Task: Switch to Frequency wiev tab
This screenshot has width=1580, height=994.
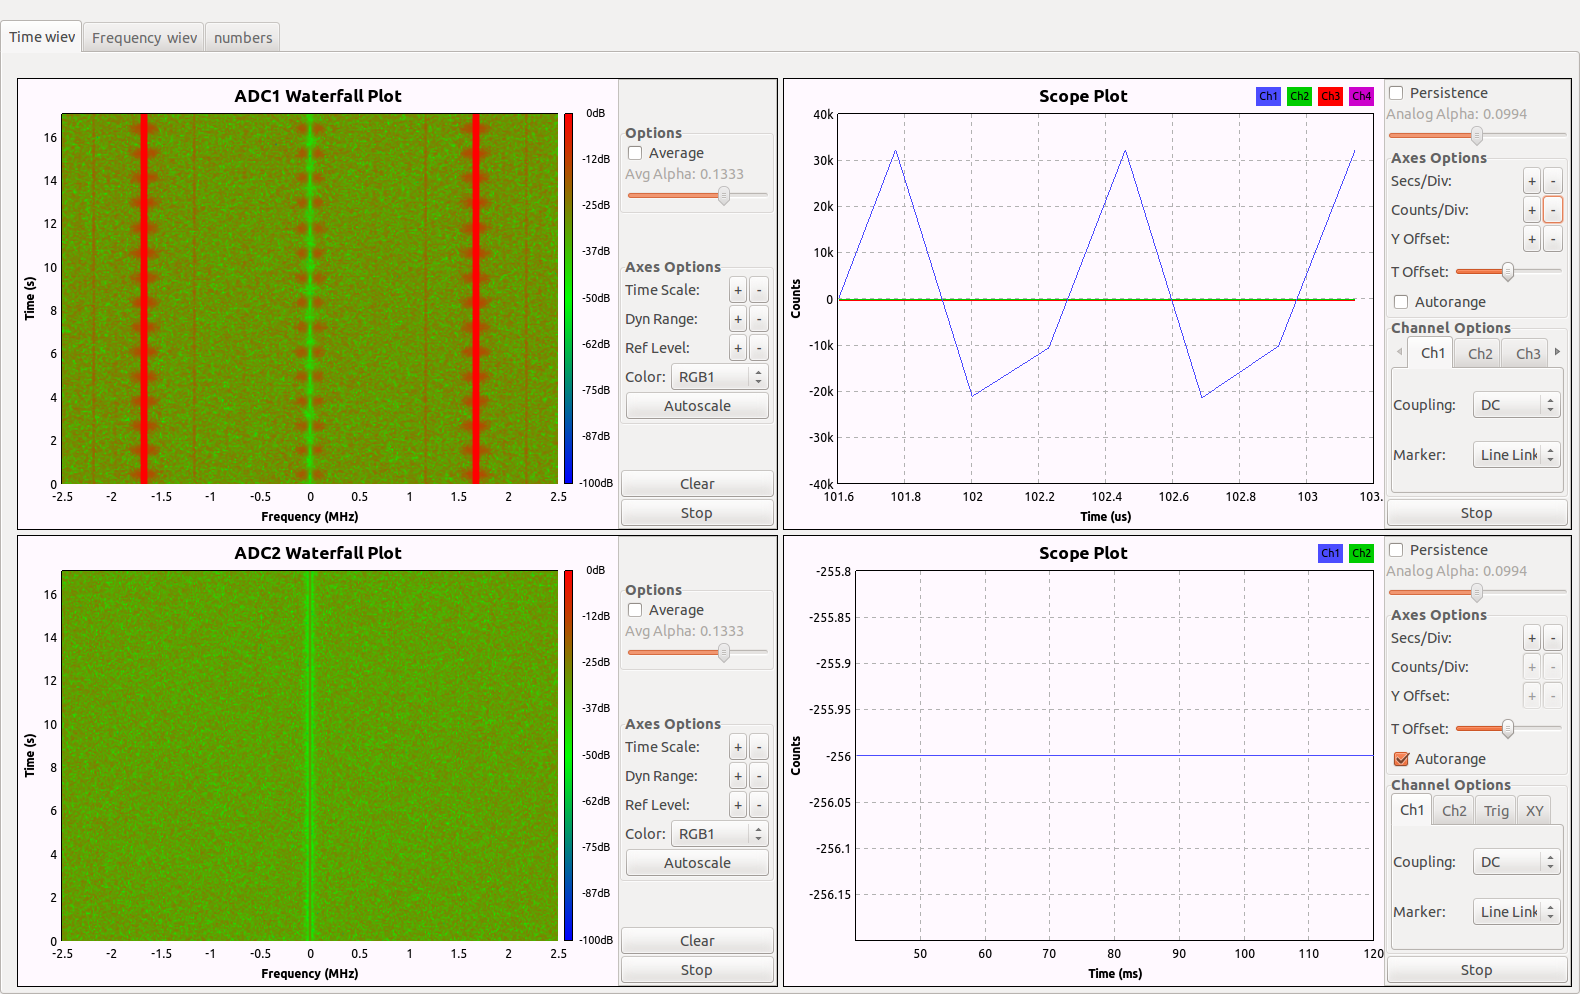Action: click(144, 38)
